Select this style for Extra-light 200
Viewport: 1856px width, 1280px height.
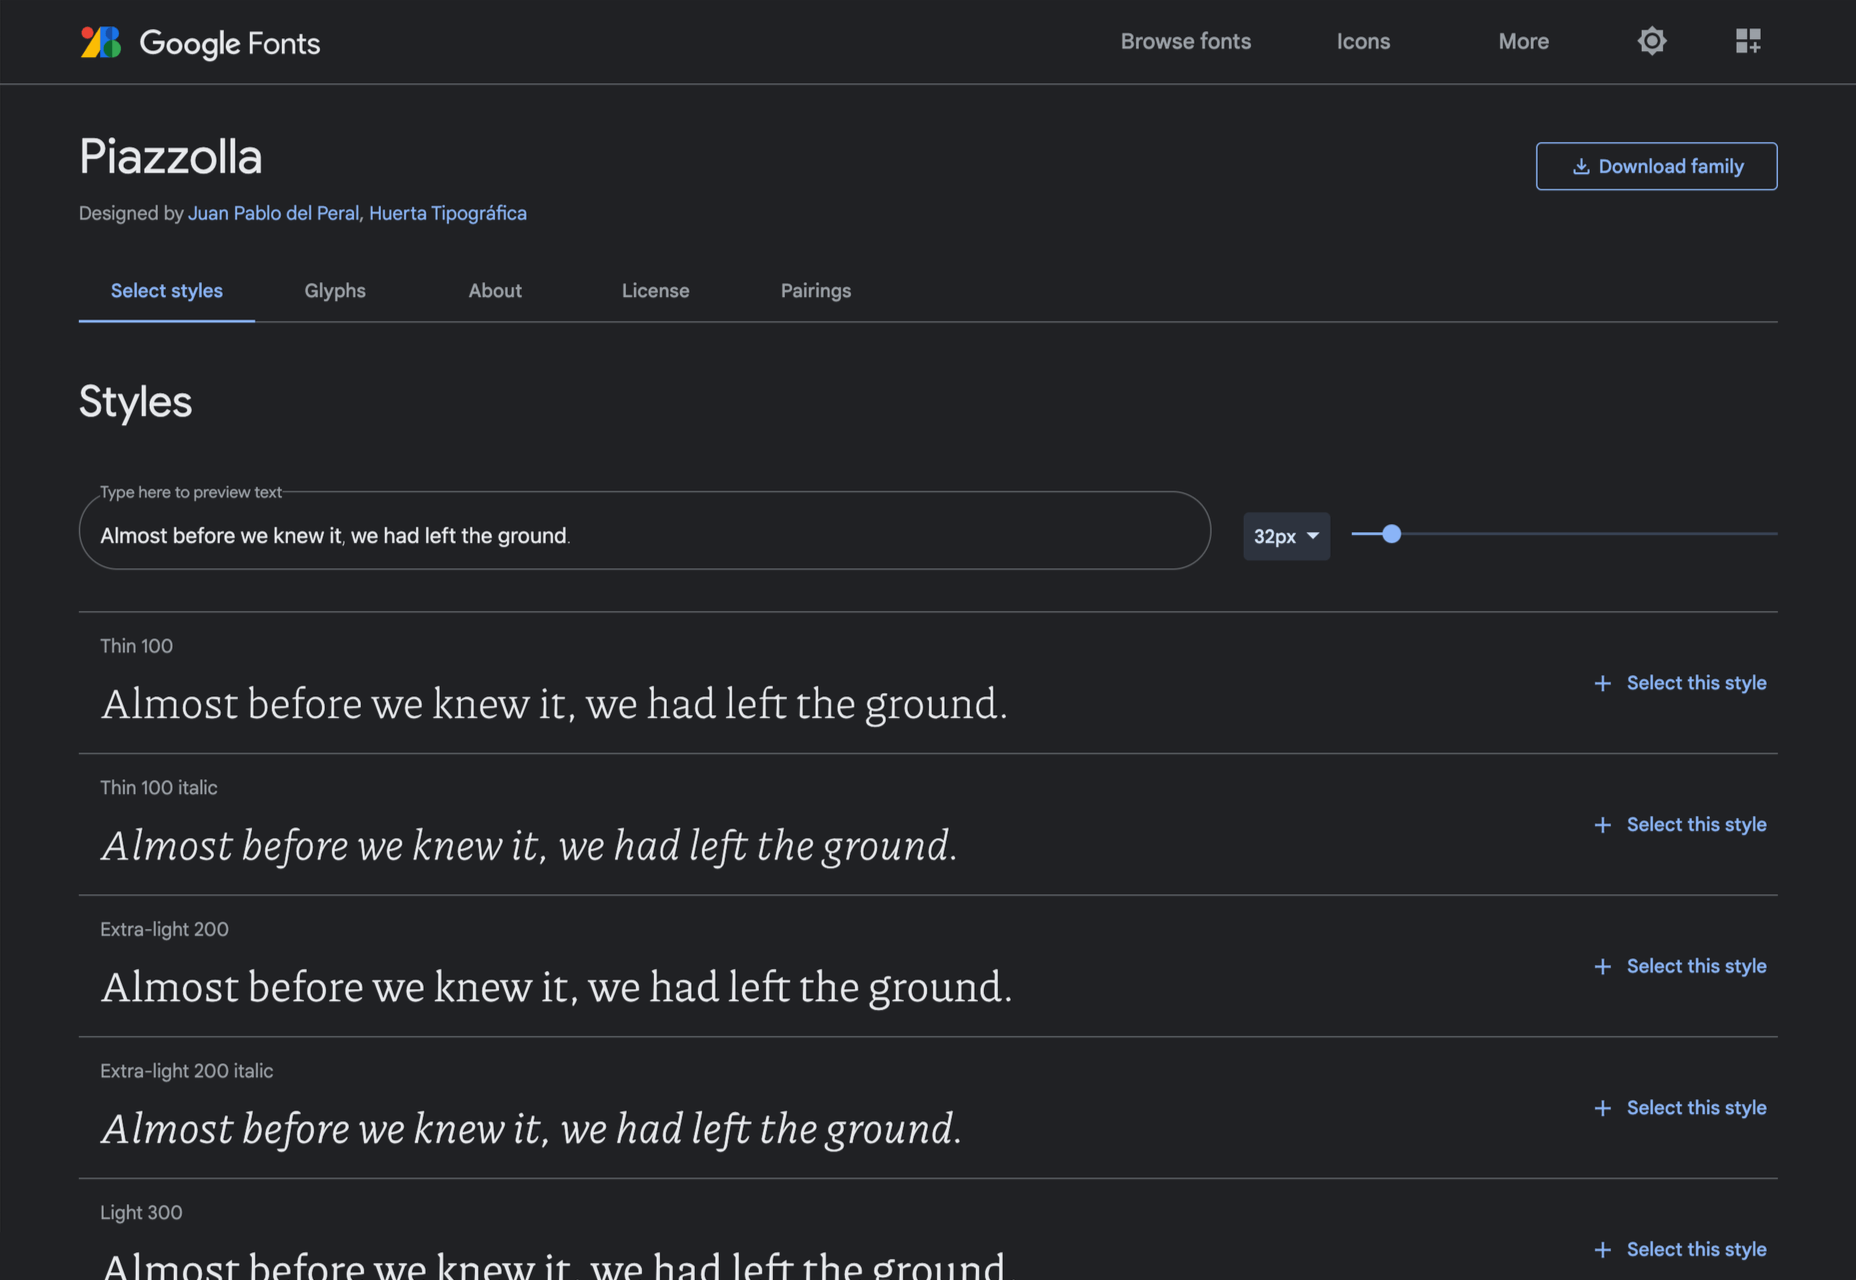point(1696,967)
